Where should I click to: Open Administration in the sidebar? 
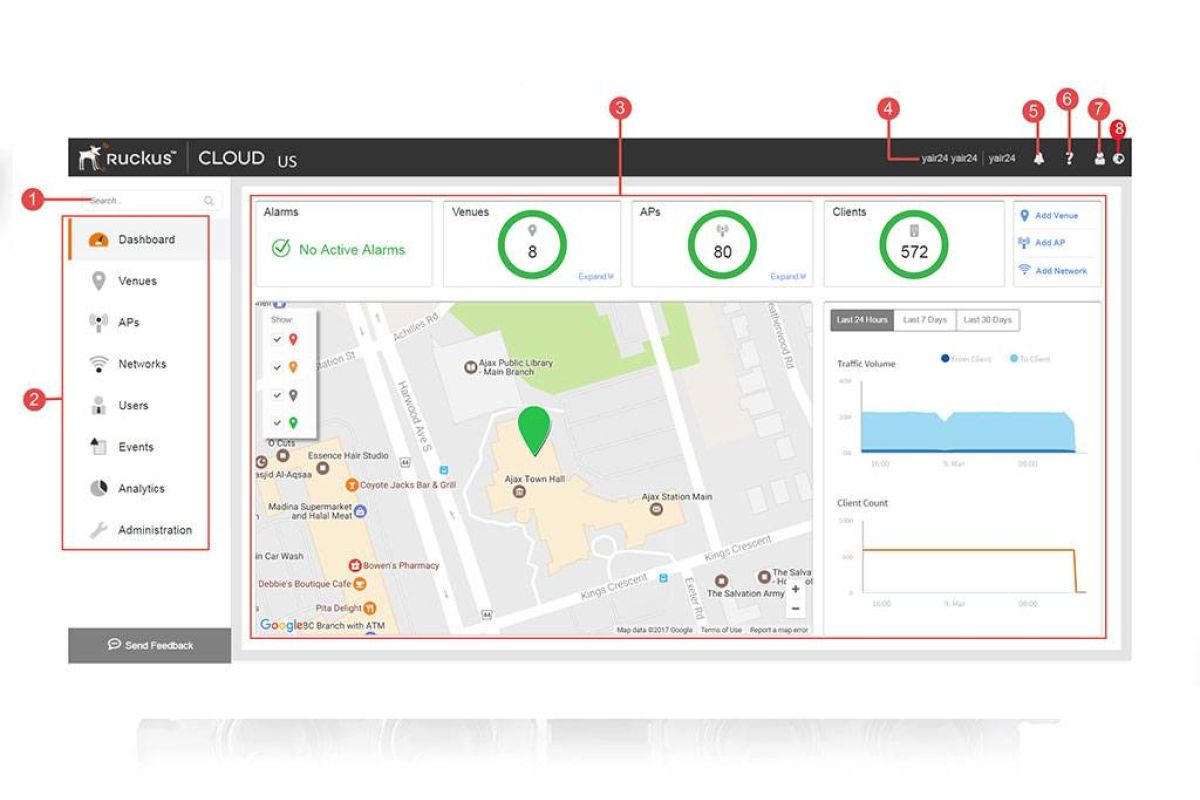pyautogui.click(x=155, y=530)
